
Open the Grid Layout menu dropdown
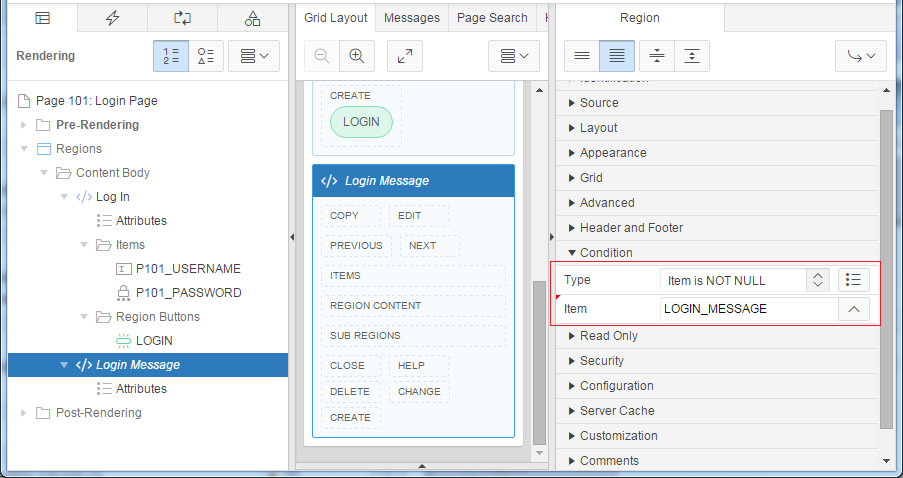click(x=514, y=56)
